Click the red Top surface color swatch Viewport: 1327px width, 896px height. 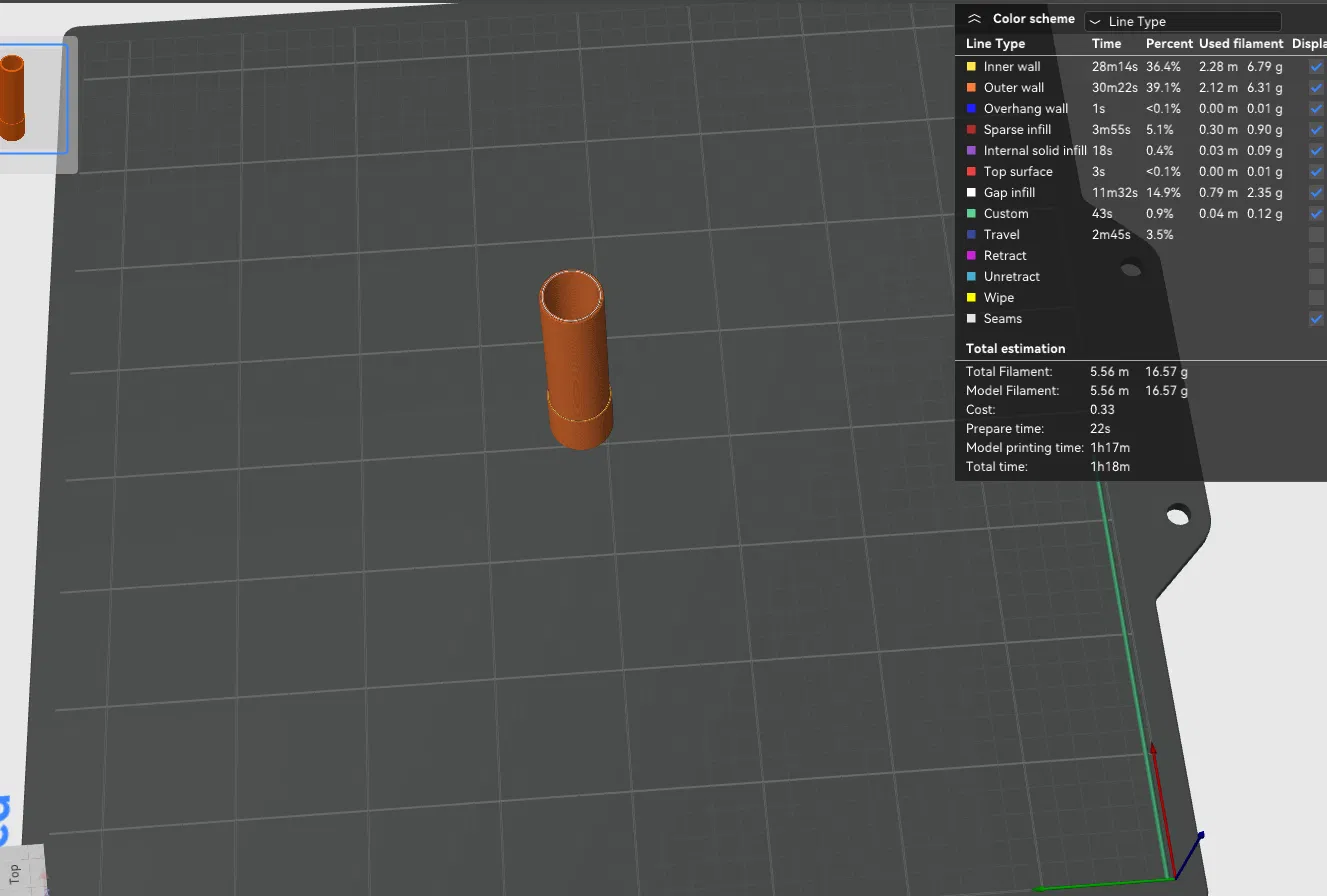(971, 172)
